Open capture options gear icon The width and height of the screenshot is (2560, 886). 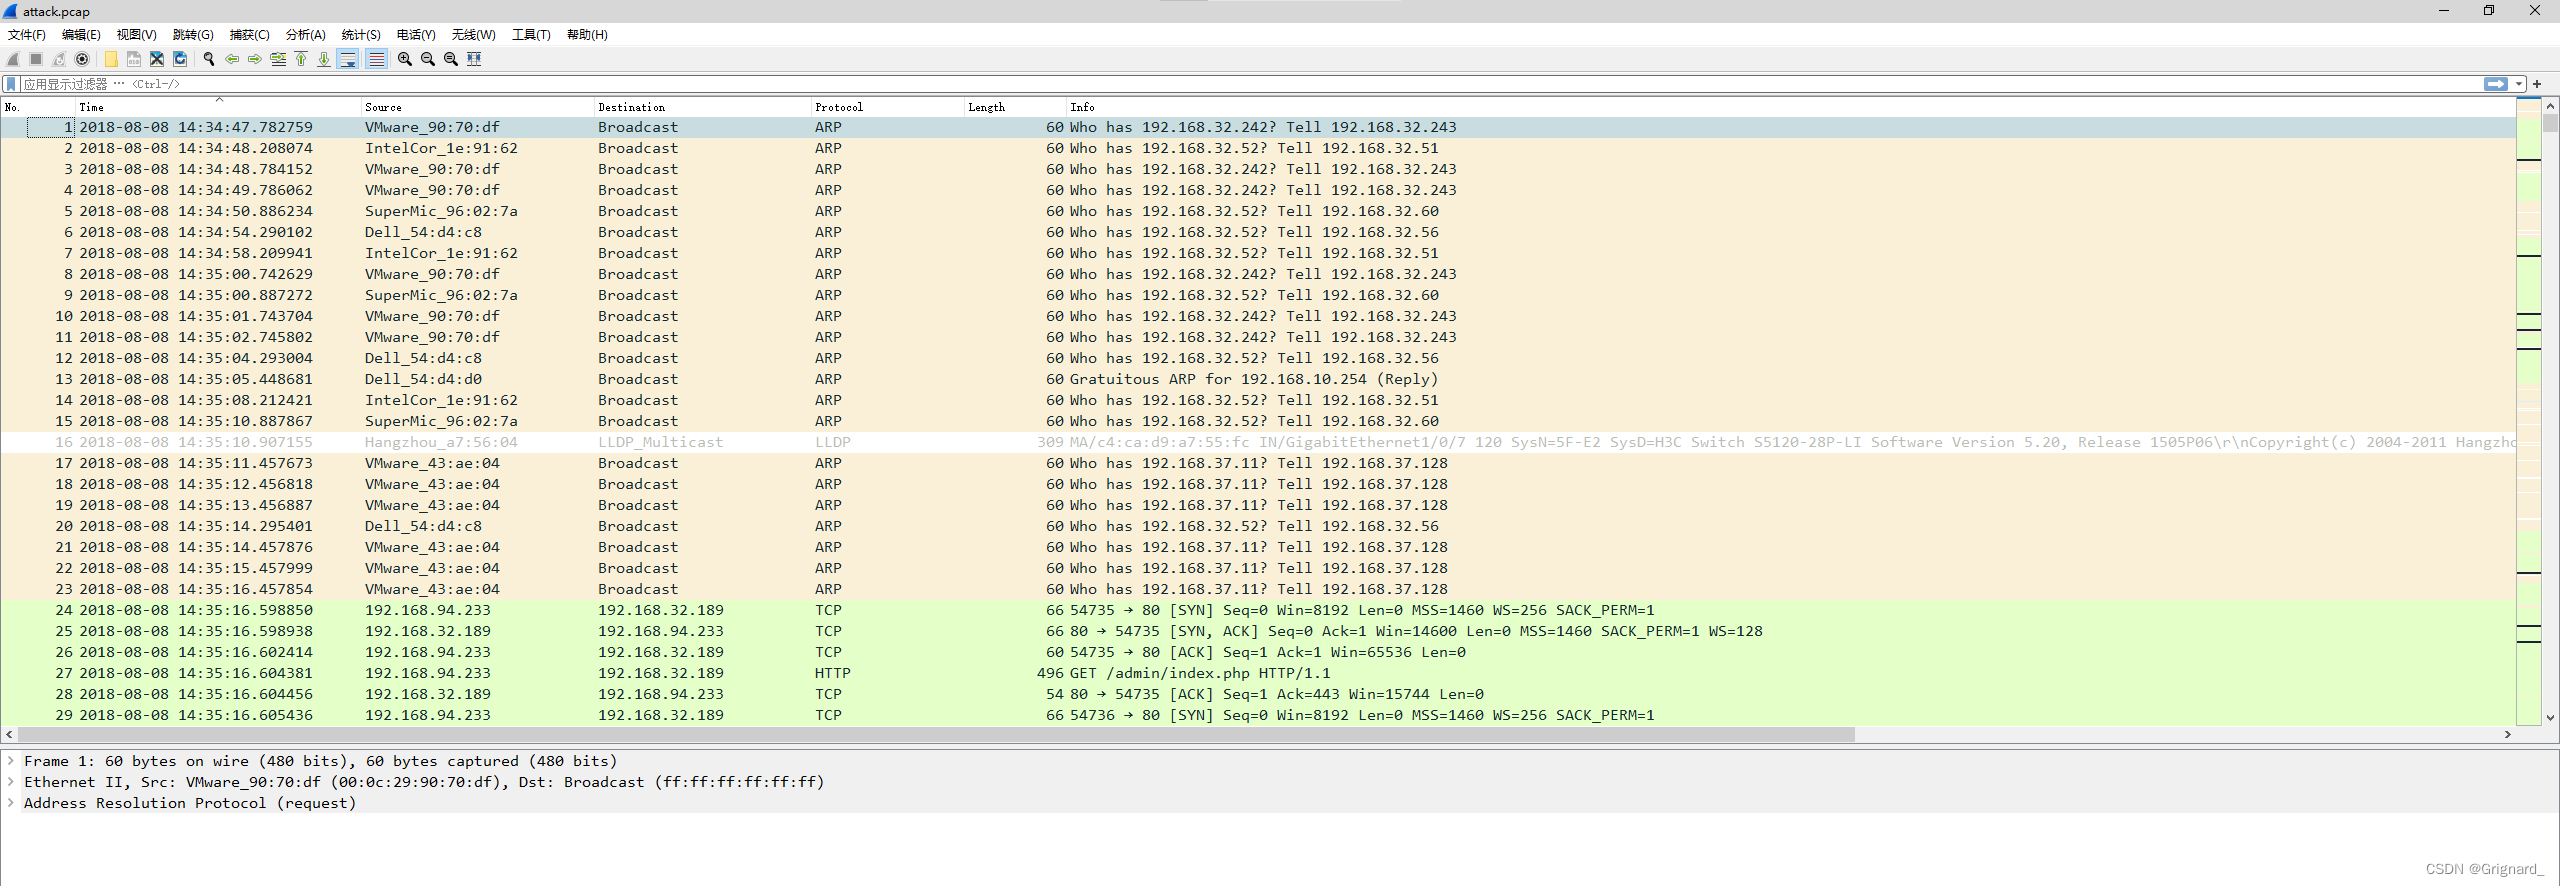click(82, 59)
